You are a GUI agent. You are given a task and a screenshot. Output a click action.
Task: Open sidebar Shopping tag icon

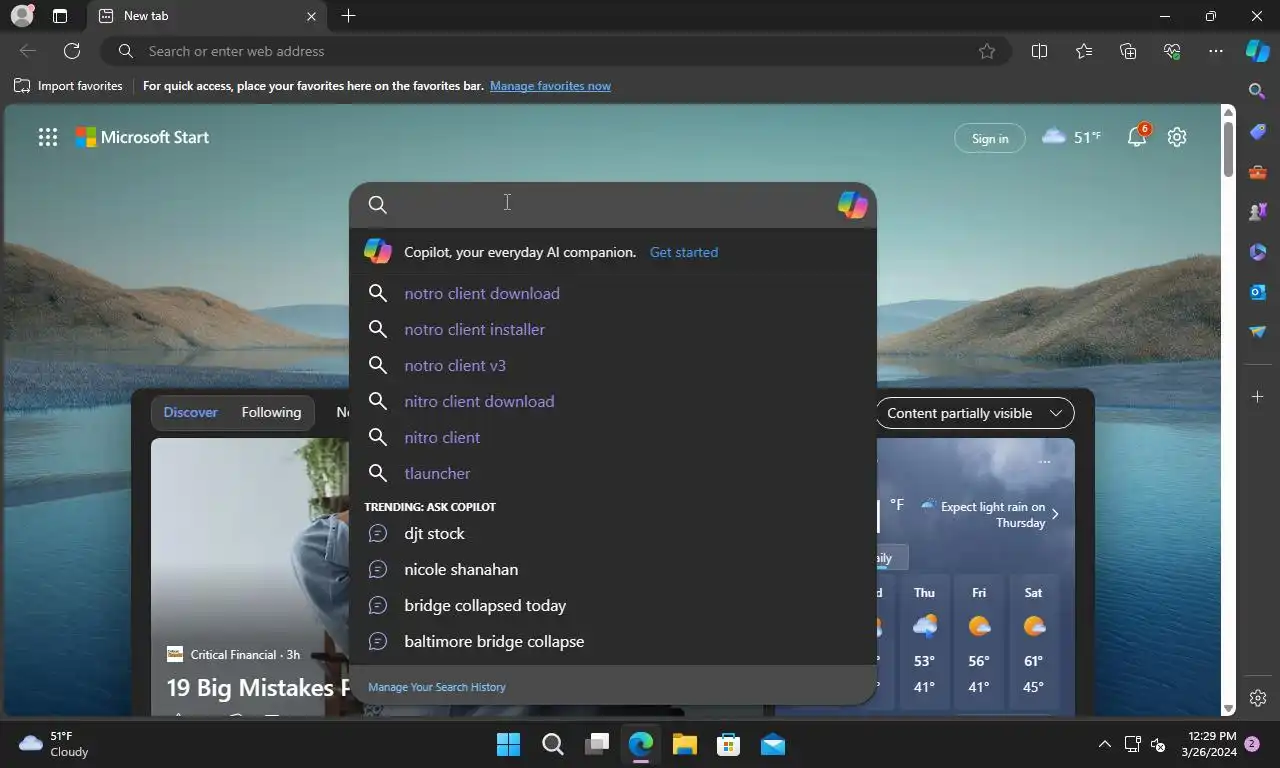coord(1258,132)
